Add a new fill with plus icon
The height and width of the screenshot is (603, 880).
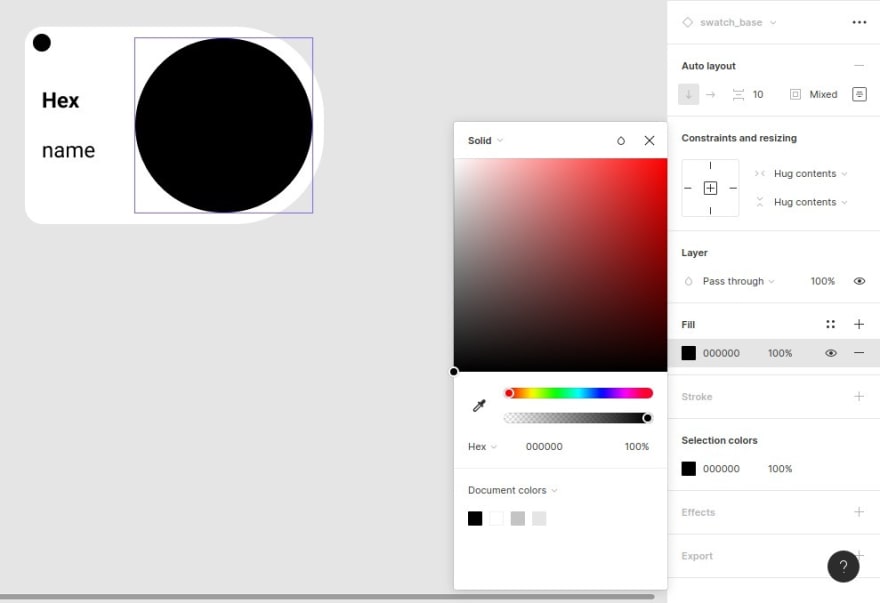point(859,324)
